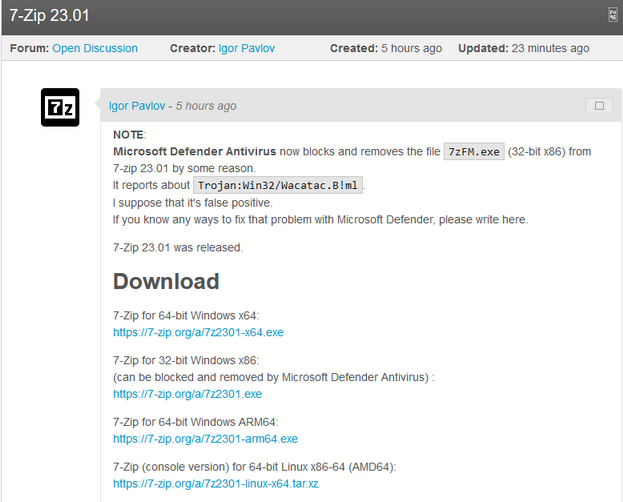Screen dimensions: 623x502
Task: Click the Linux x86-64 (AMD64) console version label
Action: pos(255,467)
